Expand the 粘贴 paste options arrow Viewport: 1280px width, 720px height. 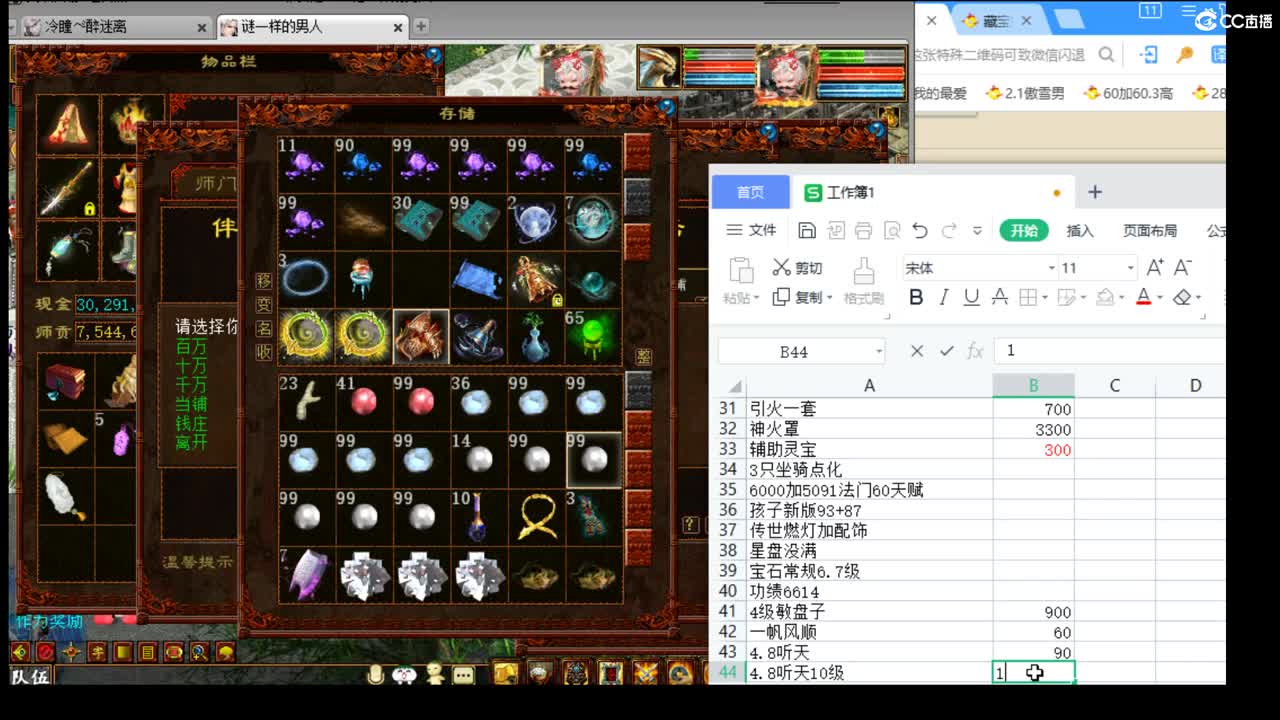[757, 298]
